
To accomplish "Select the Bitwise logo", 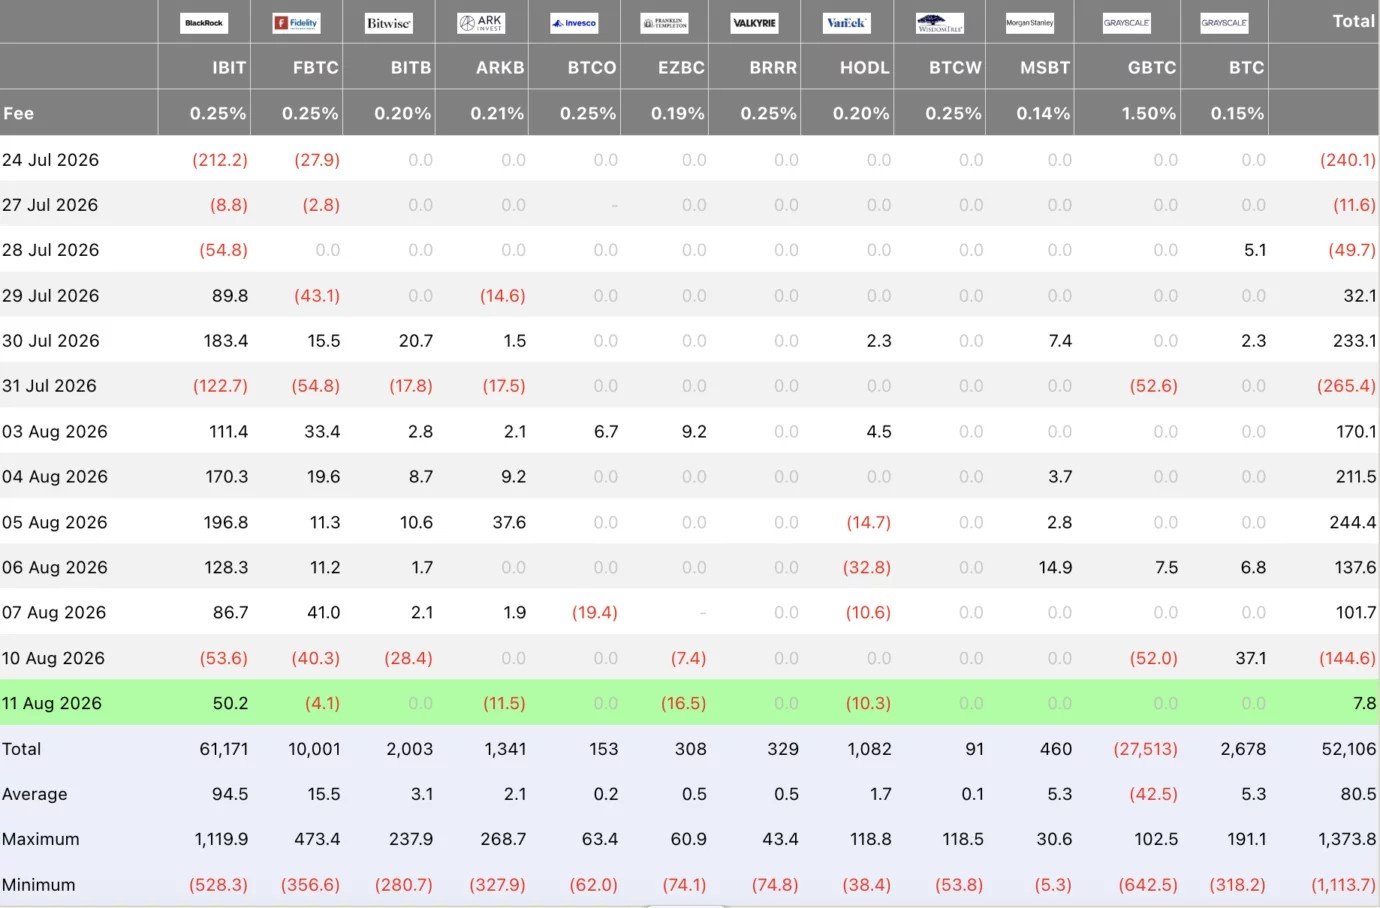I will click(388, 23).
